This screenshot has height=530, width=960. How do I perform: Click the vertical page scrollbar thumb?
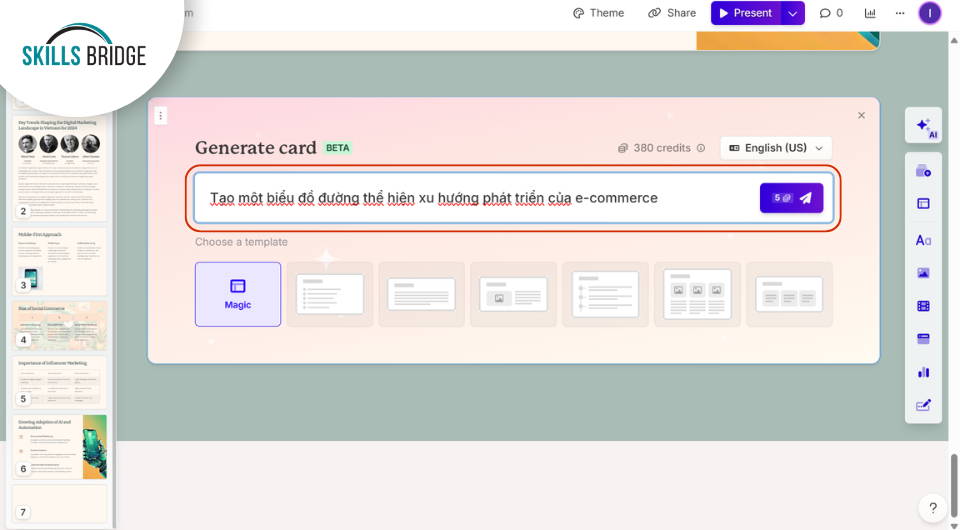point(954,485)
